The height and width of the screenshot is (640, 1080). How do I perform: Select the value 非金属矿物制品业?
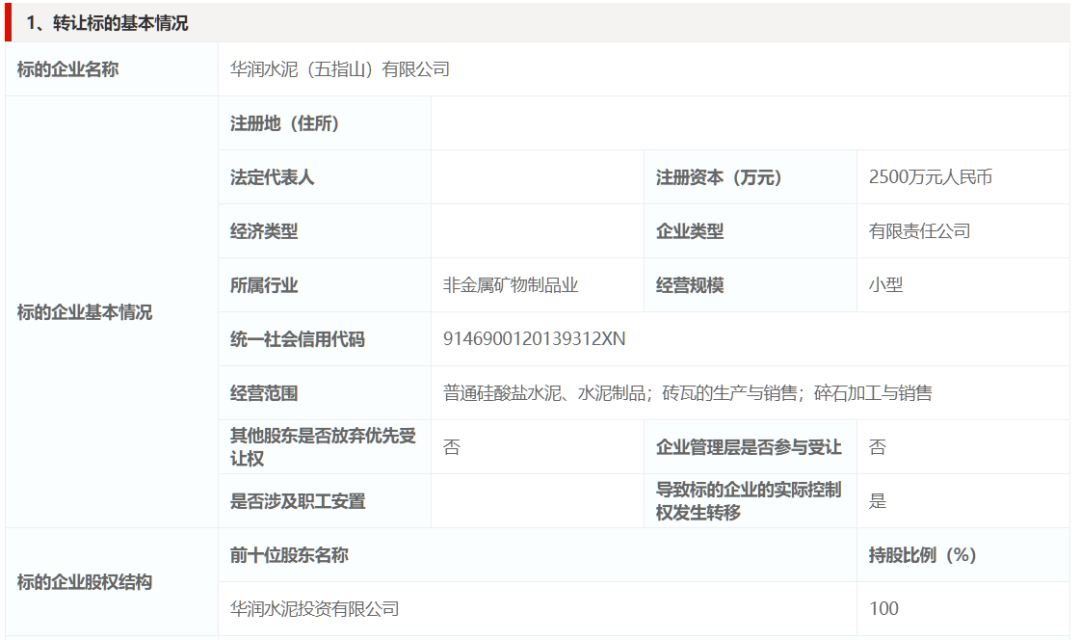(x=510, y=285)
